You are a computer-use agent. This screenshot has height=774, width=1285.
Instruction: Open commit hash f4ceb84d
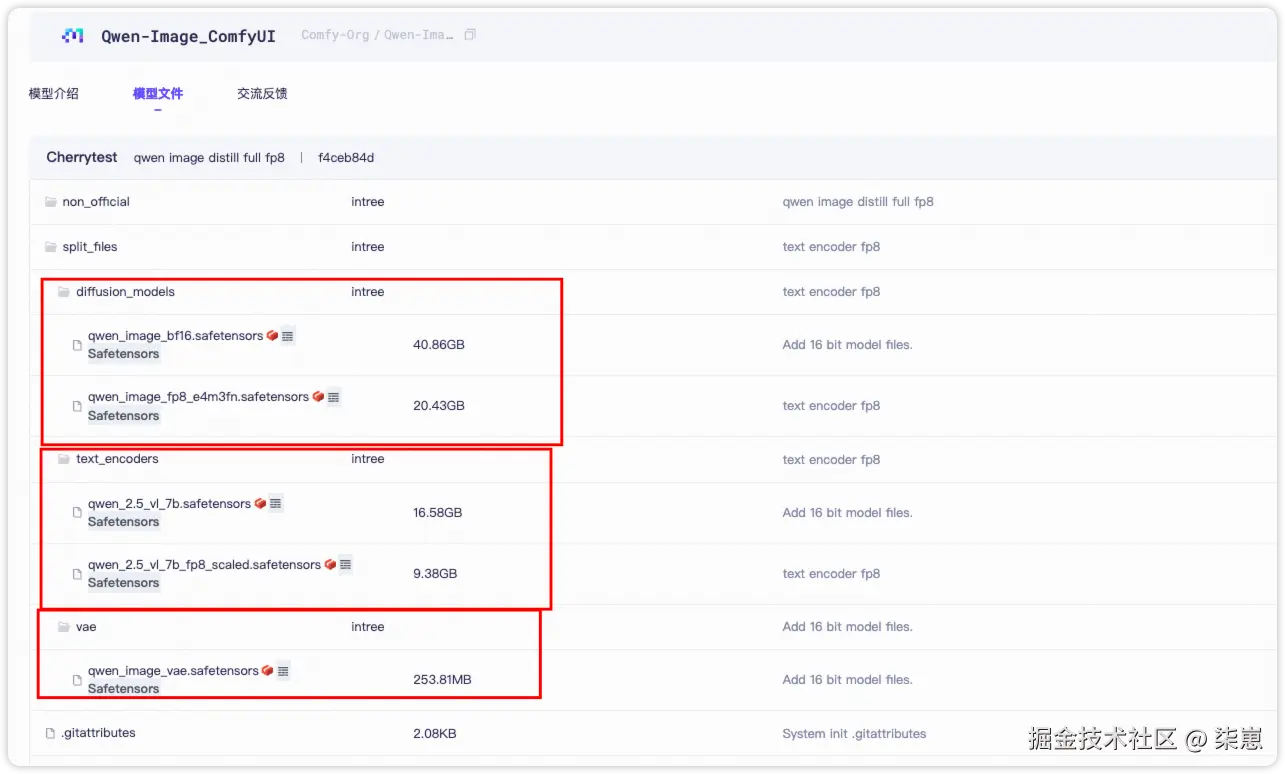[346, 158]
